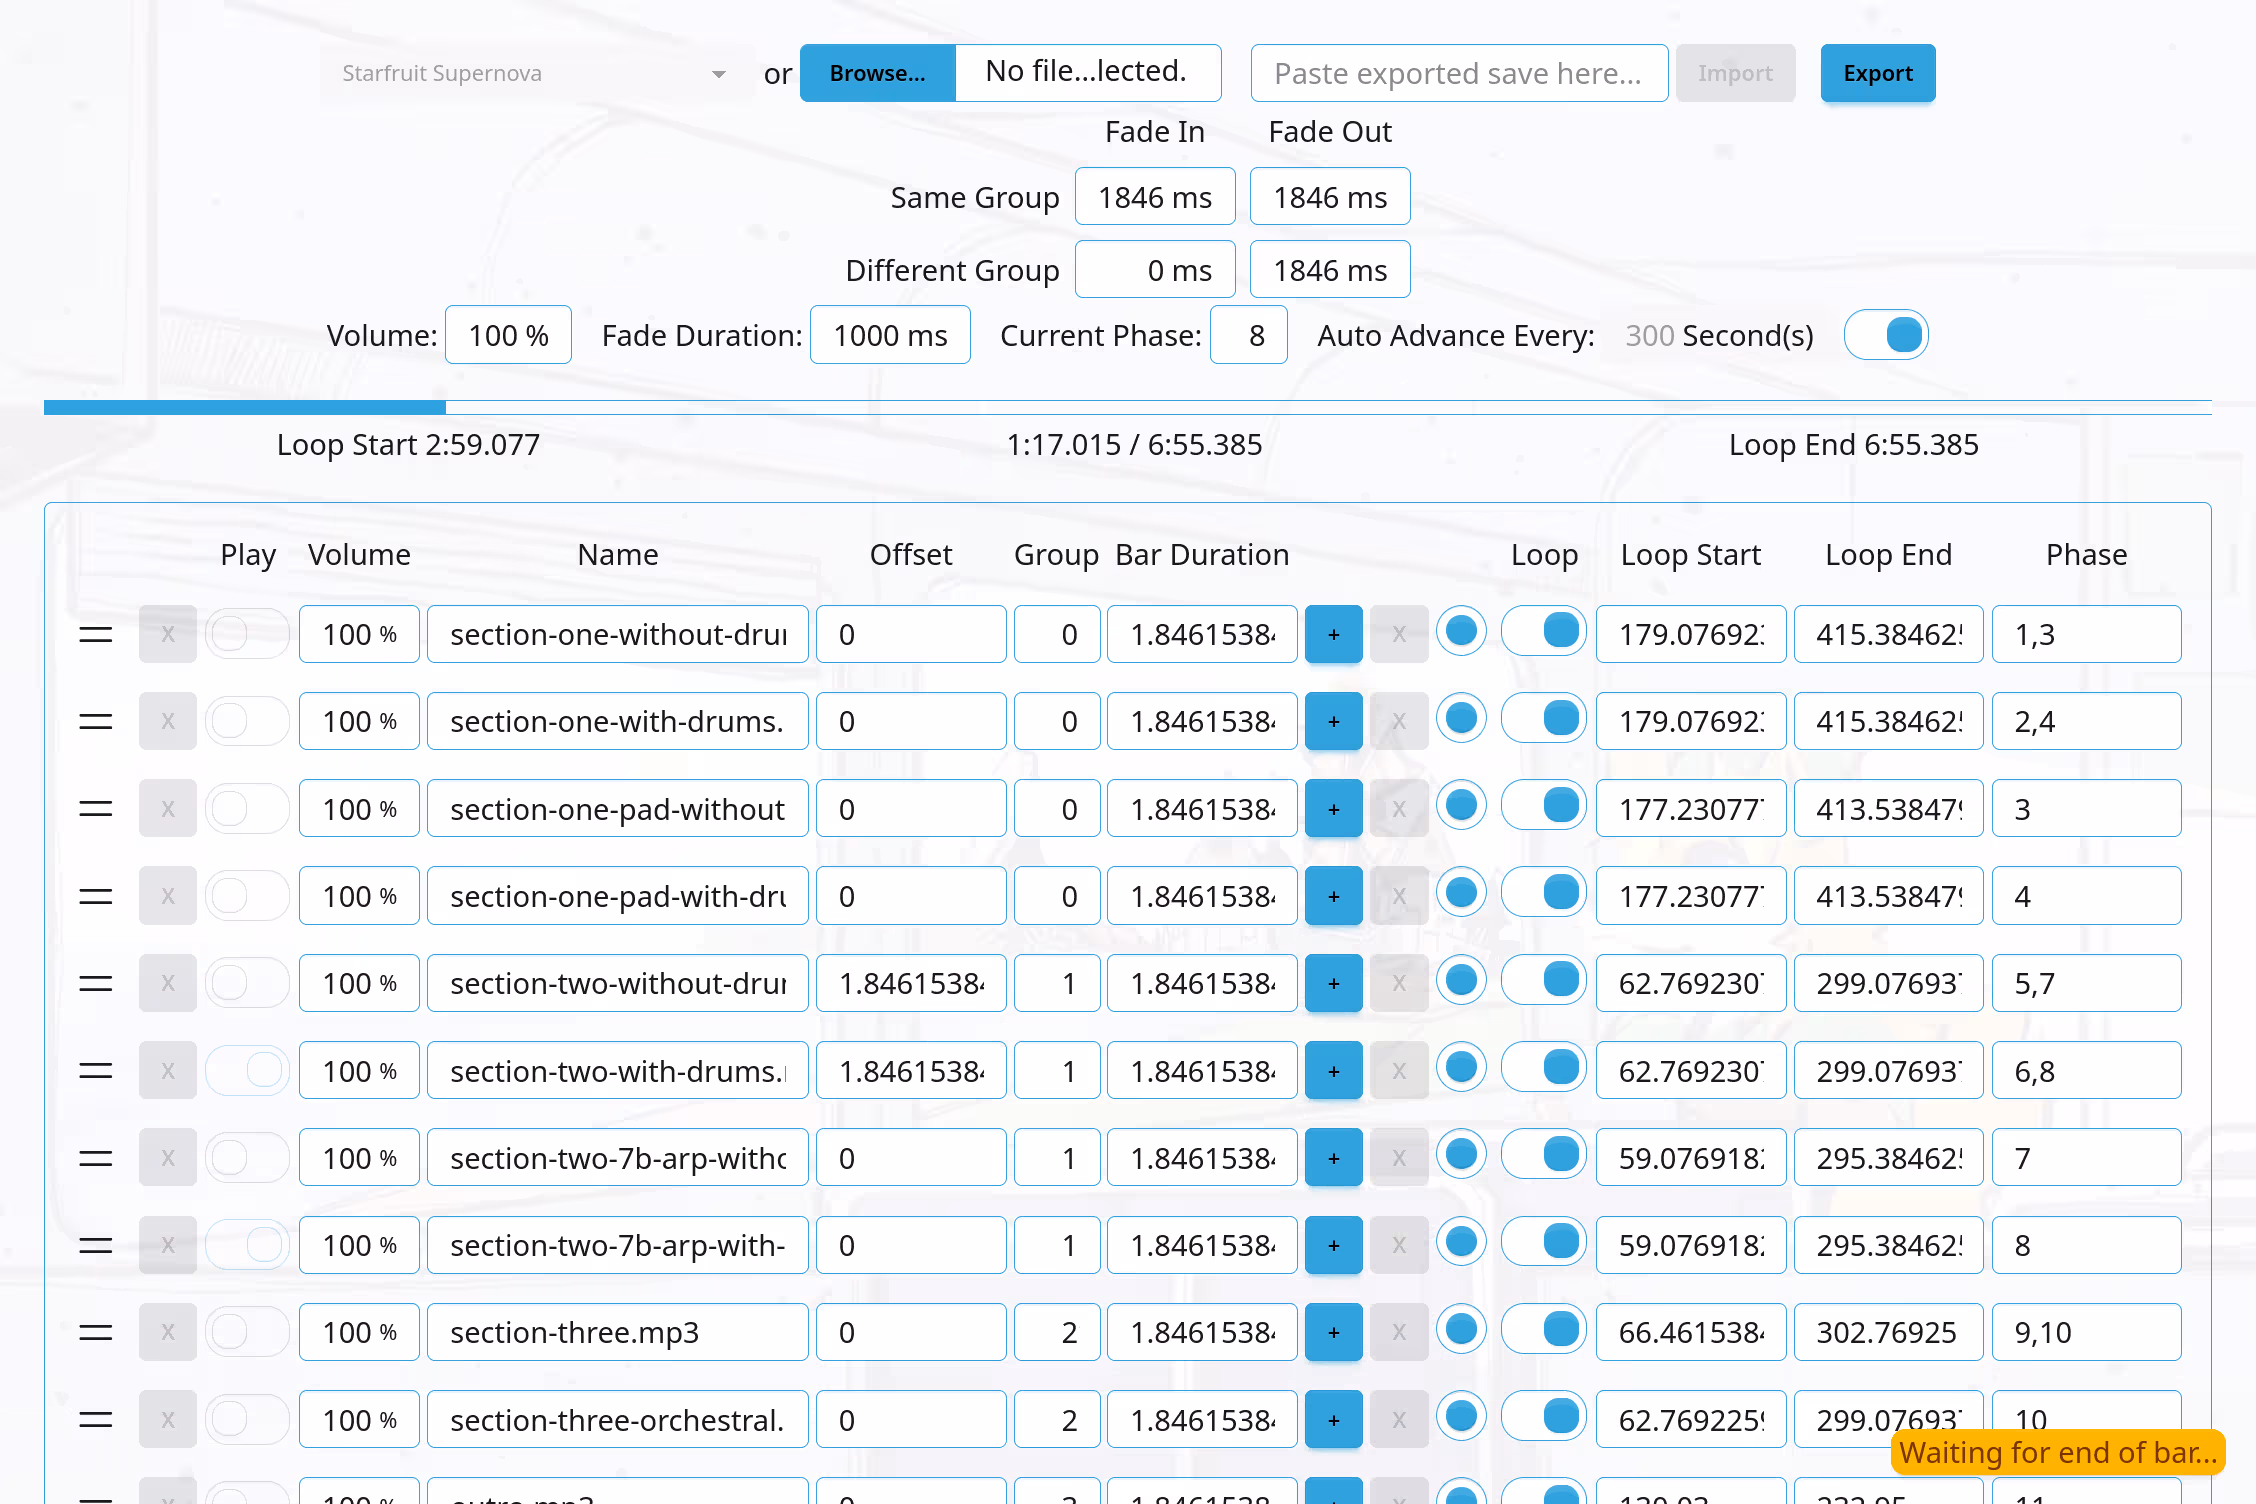The width and height of the screenshot is (2256, 1504).
Task: Seek on the playback progress bar
Action: [x=1128, y=407]
